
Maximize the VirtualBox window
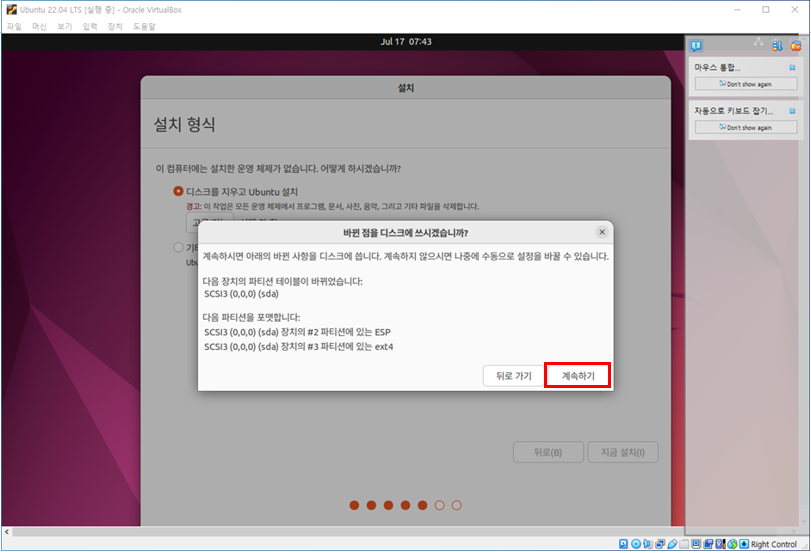point(766,10)
